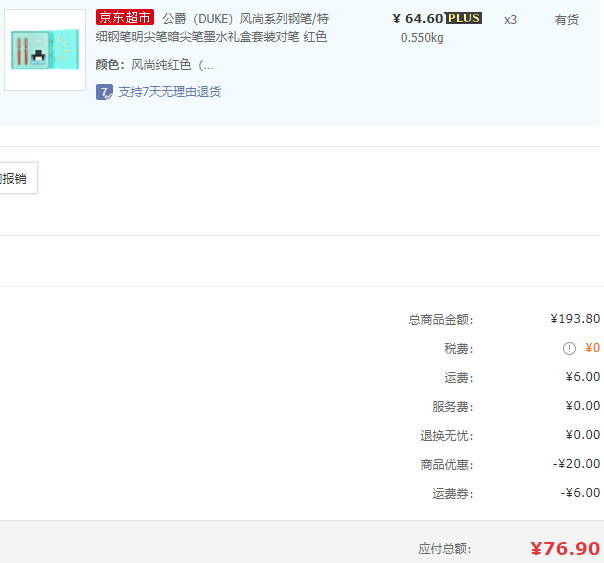Screen dimensions: 604x563
Task: Click the PLUS member price badge
Action: click(464, 18)
